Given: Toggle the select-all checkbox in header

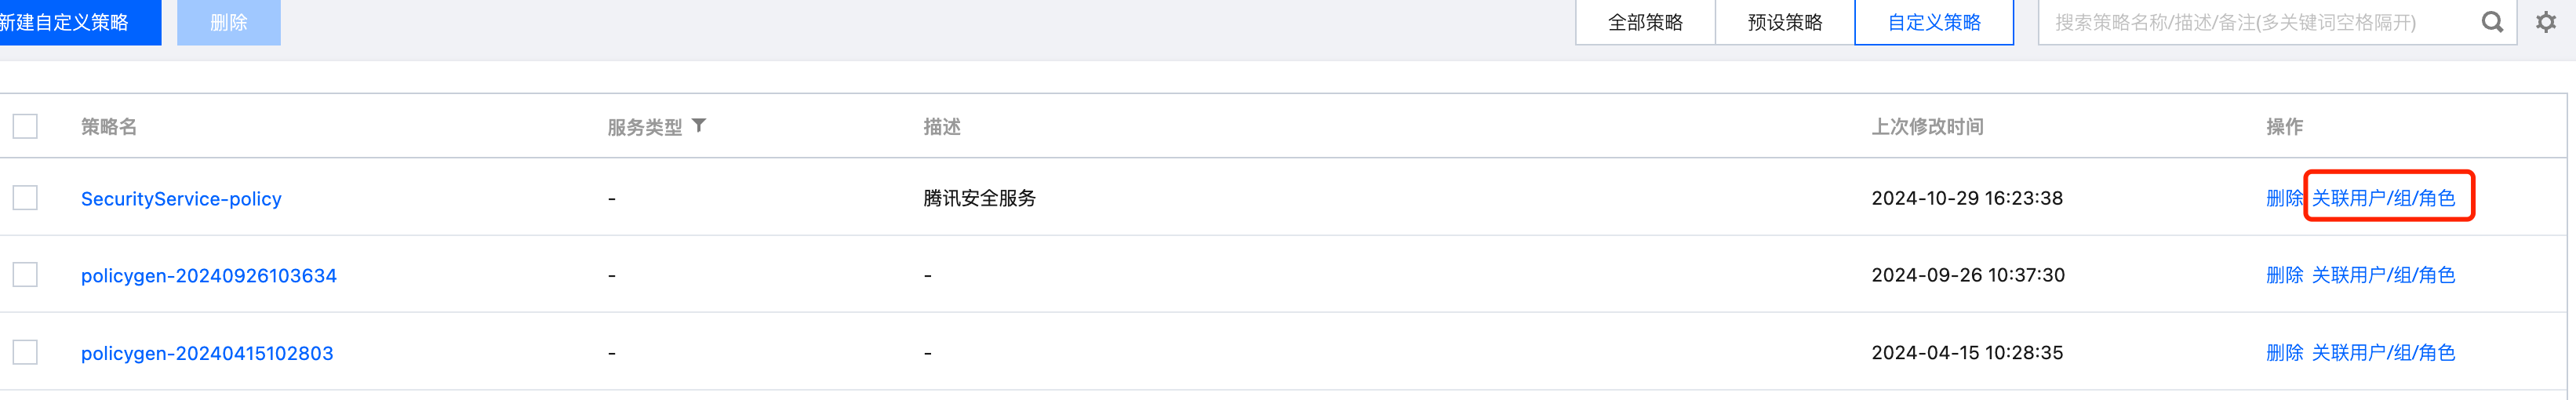Looking at the screenshot, I should (x=25, y=126).
